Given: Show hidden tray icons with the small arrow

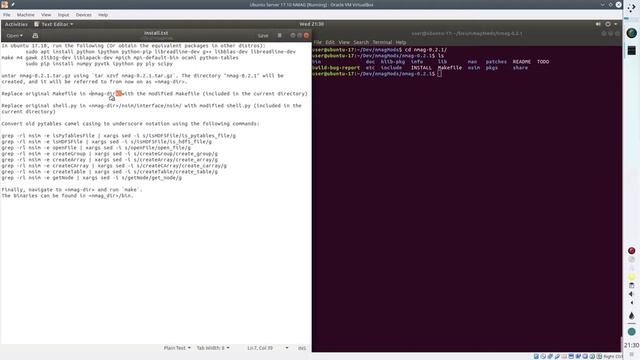Looking at the screenshot, I should 631,303.
